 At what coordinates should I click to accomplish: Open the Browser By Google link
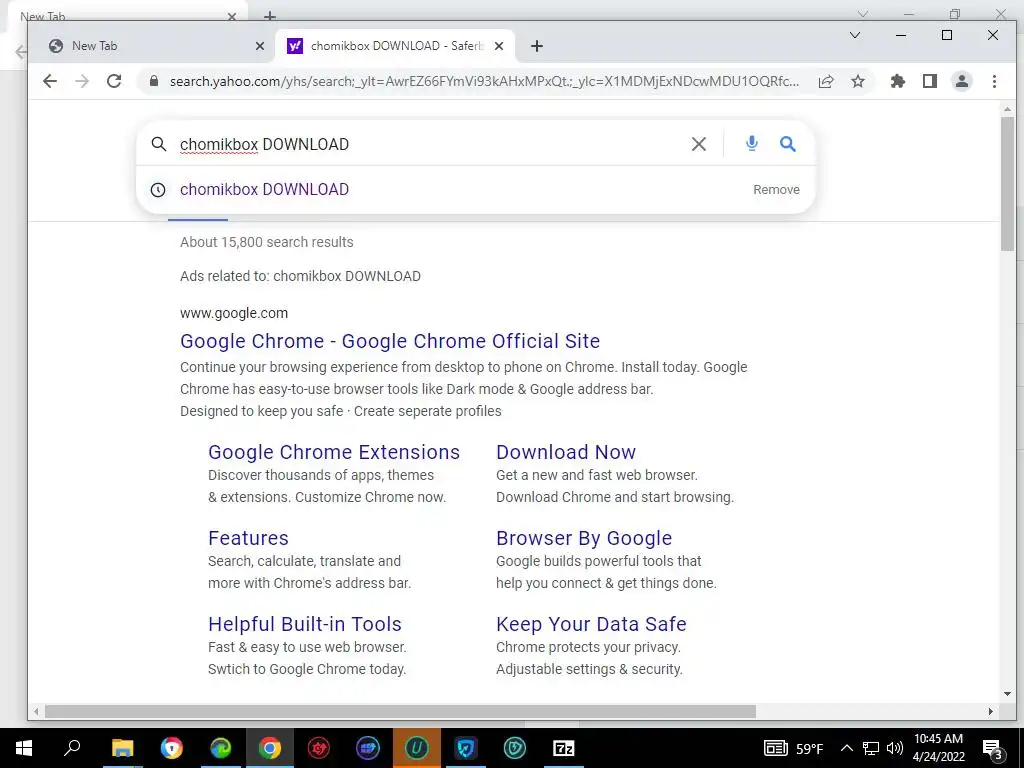pyautogui.click(x=584, y=538)
